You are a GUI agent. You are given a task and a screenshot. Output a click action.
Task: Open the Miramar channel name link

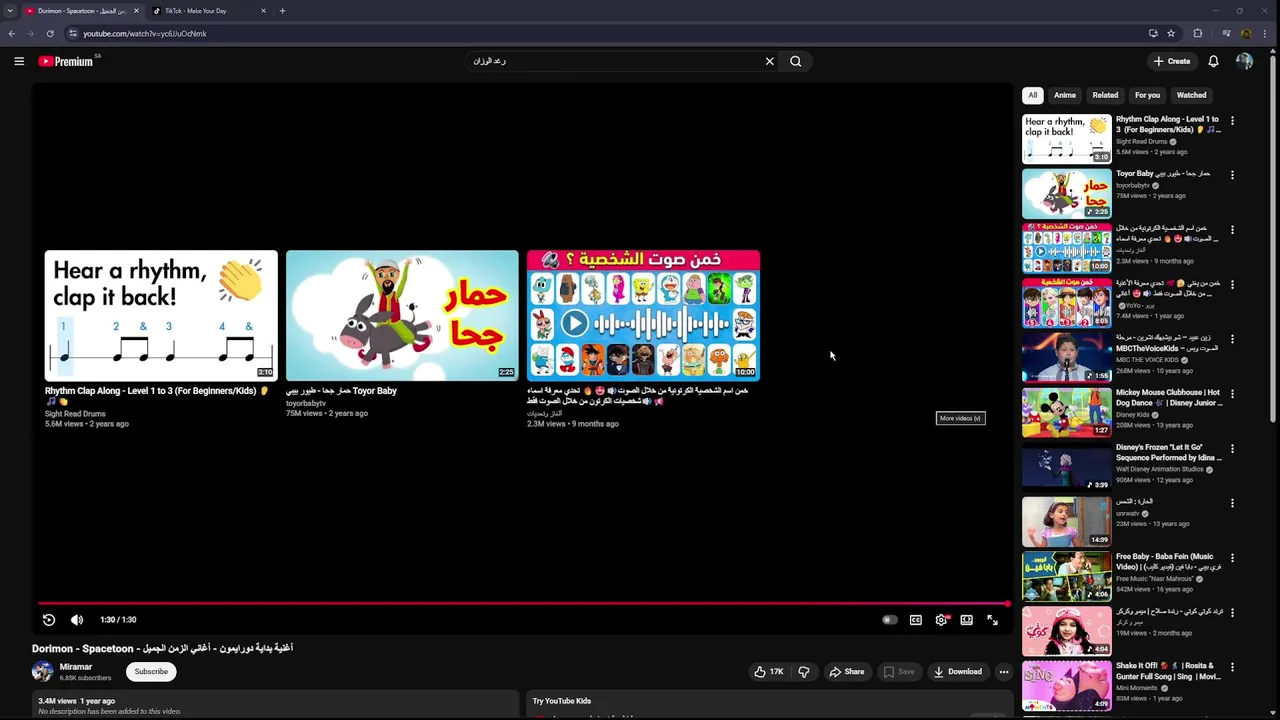tap(76, 667)
